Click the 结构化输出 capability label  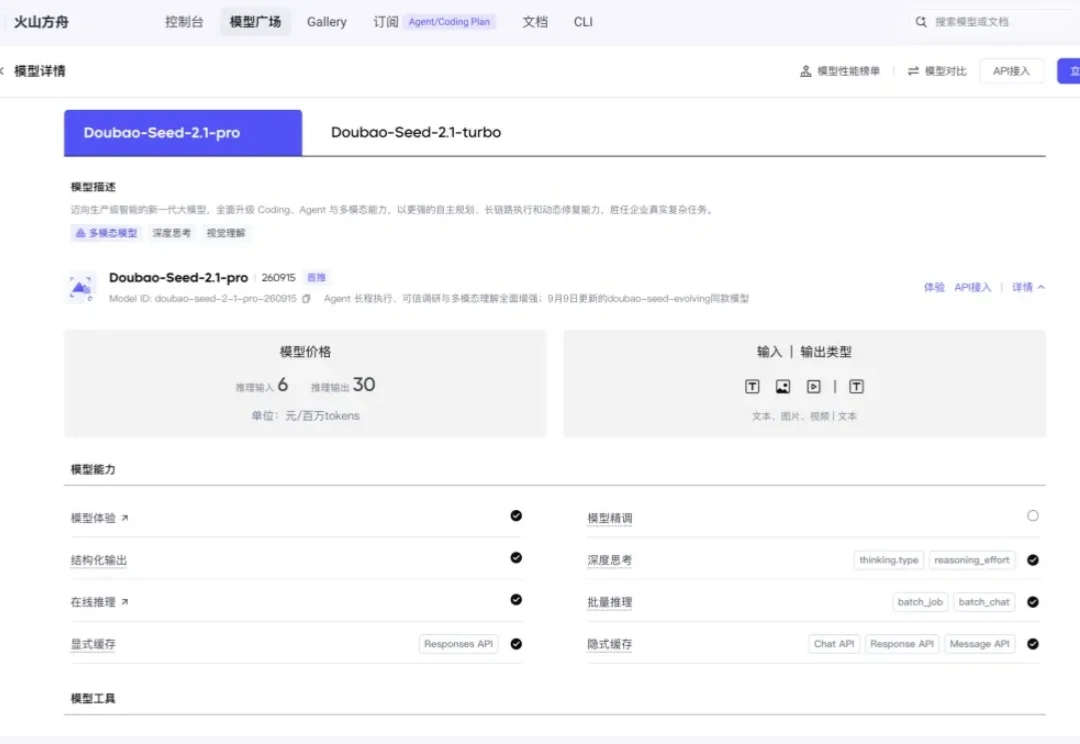point(98,560)
